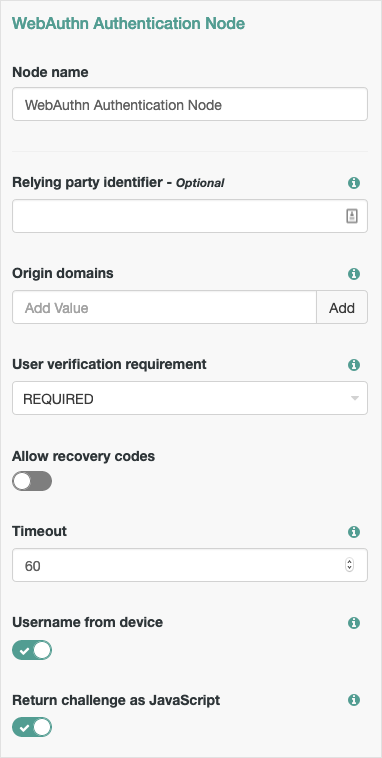This screenshot has width=382, height=758.
Task: Click info icon for Relying party identifier
Action: [354, 183]
